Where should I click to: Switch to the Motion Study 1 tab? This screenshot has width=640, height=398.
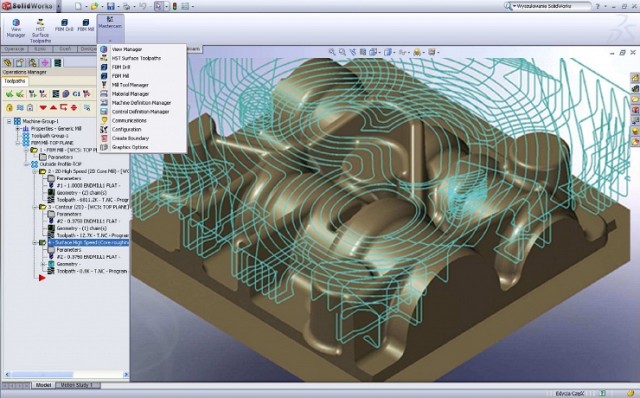(x=78, y=385)
